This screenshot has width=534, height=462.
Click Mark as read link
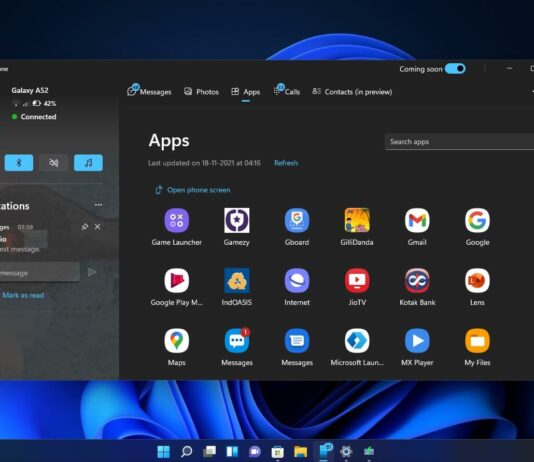pyautogui.click(x=23, y=295)
